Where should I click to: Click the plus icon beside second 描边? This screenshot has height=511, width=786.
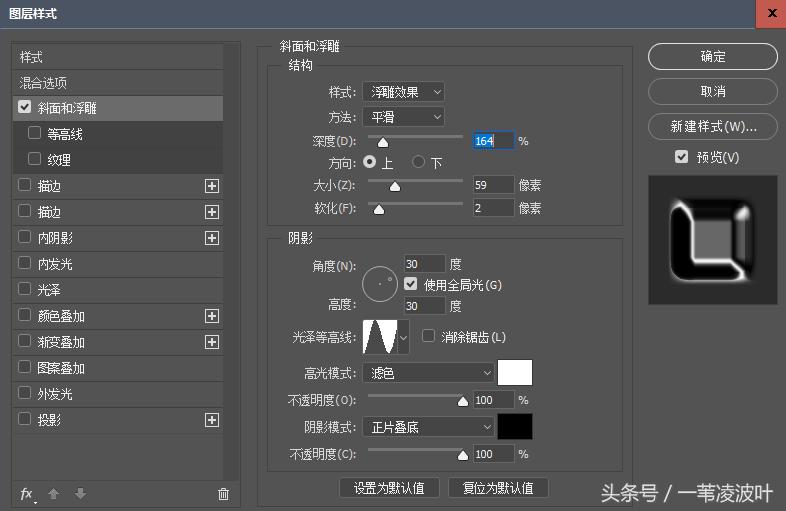tap(212, 212)
